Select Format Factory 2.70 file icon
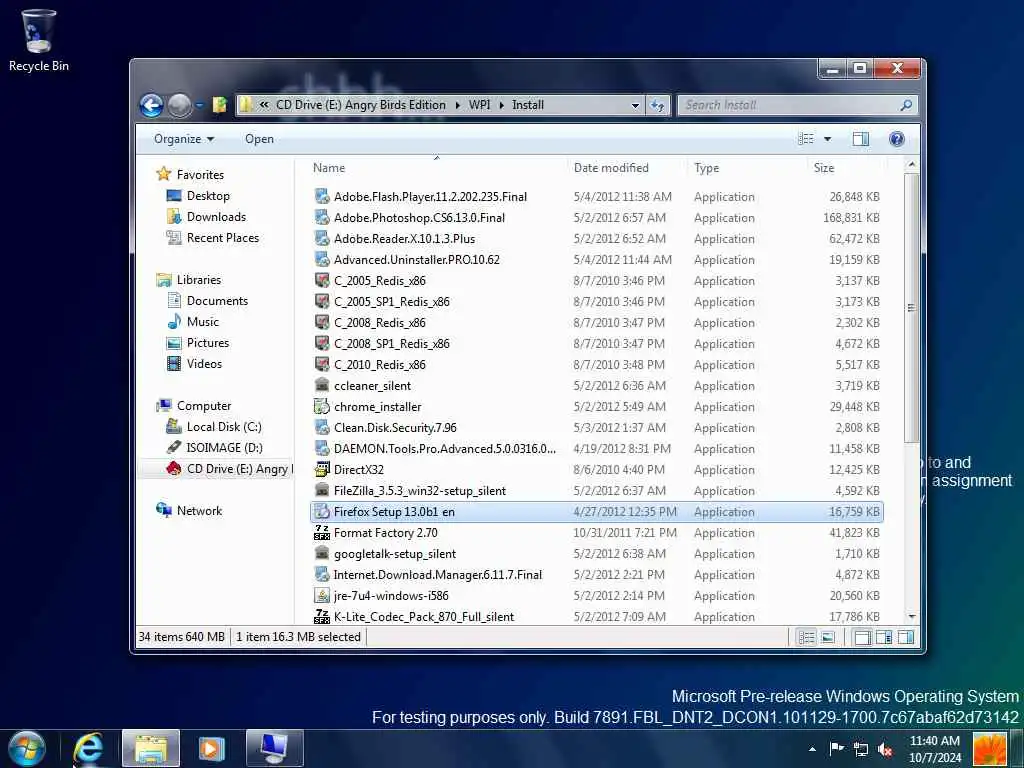The image size is (1024, 768). (322, 533)
